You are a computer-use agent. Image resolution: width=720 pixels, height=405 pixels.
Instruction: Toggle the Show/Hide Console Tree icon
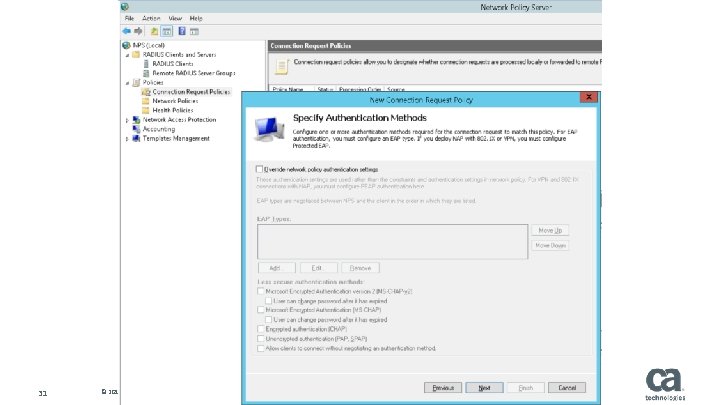point(167,31)
